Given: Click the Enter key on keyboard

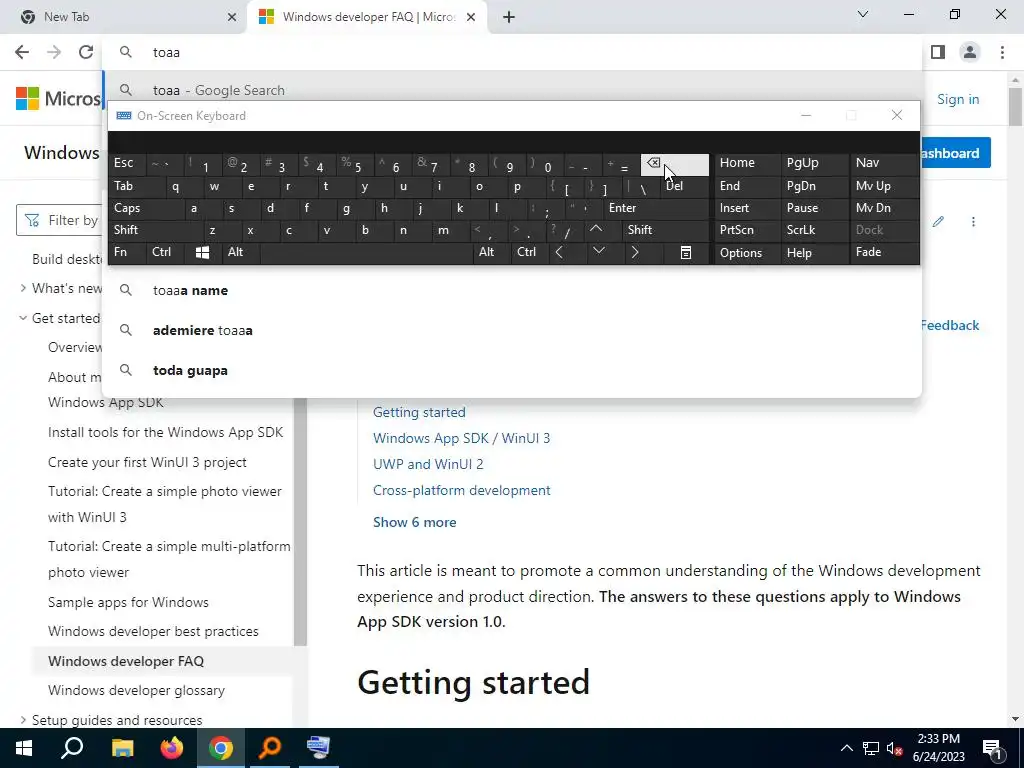Looking at the screenshot, I should 655,208.
